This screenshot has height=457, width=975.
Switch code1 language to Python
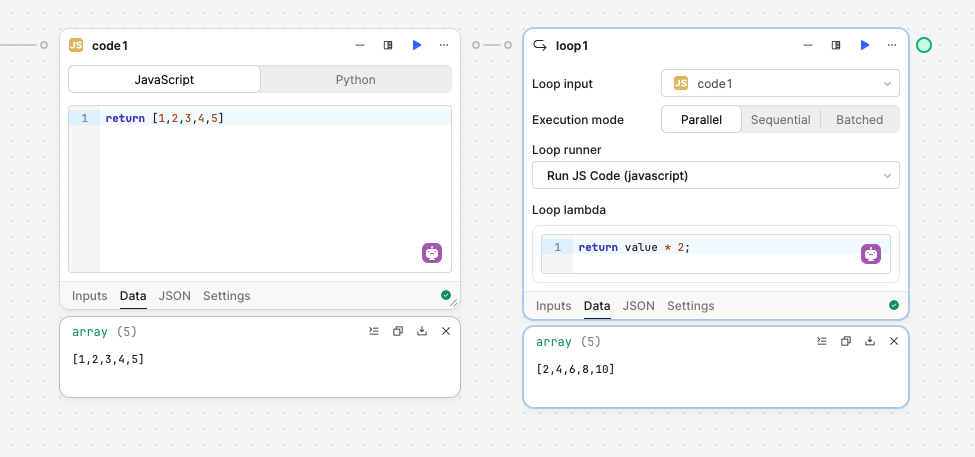coord(356,80)
